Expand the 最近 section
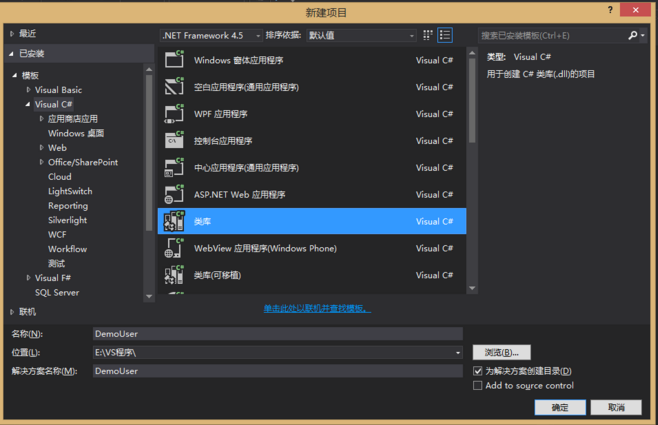658x425 pixels. click(12, 34)
